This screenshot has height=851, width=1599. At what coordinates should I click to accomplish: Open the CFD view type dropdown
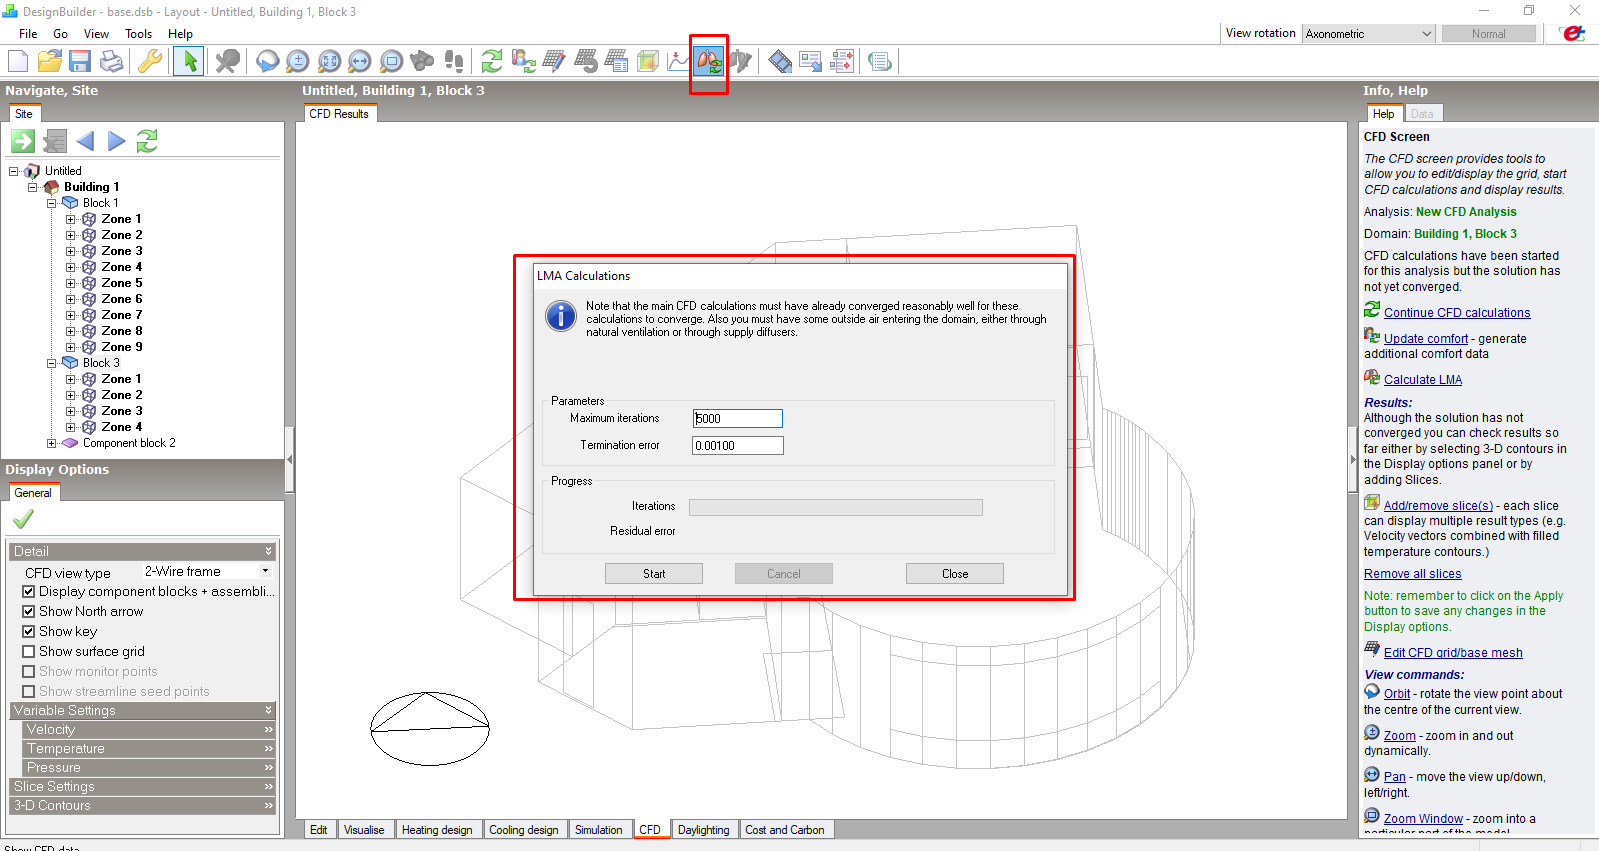coord(207,572)
